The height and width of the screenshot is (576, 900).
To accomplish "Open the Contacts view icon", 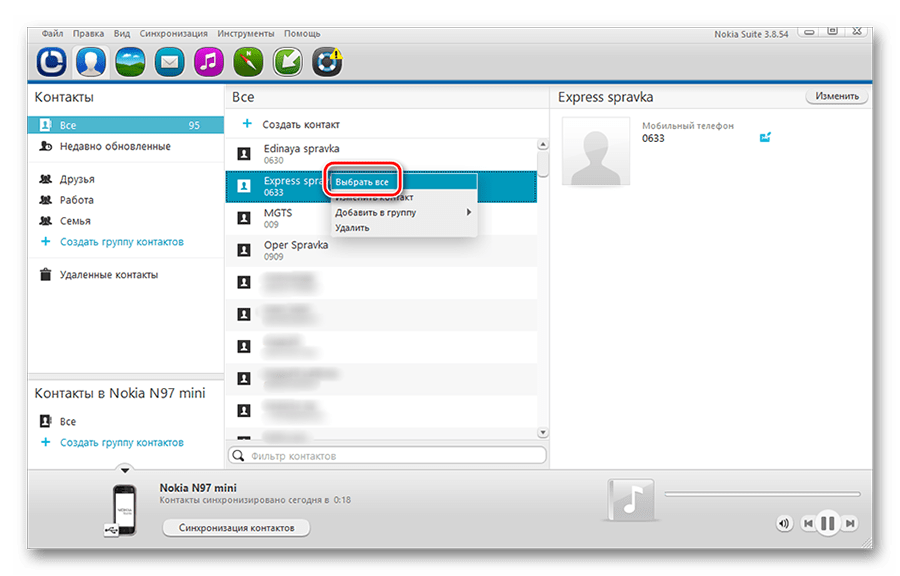I will pyautogui.click(x=91, y=61).
